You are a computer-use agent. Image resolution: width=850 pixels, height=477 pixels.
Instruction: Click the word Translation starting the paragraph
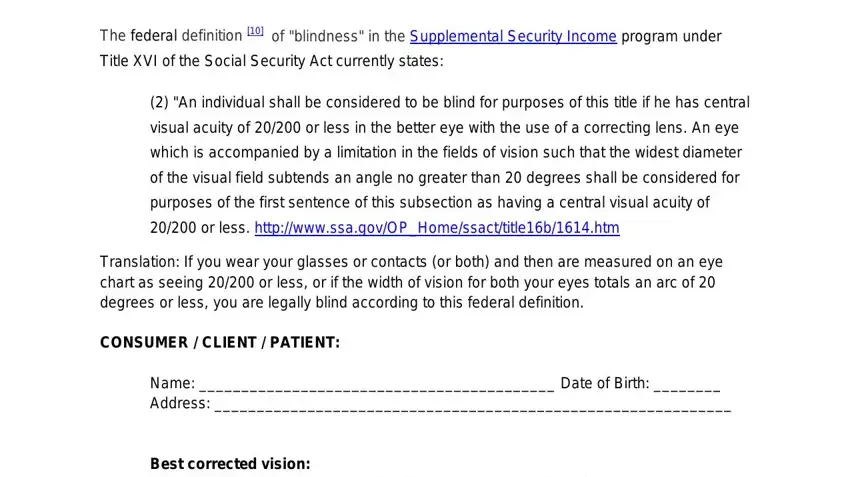[139, 262]
